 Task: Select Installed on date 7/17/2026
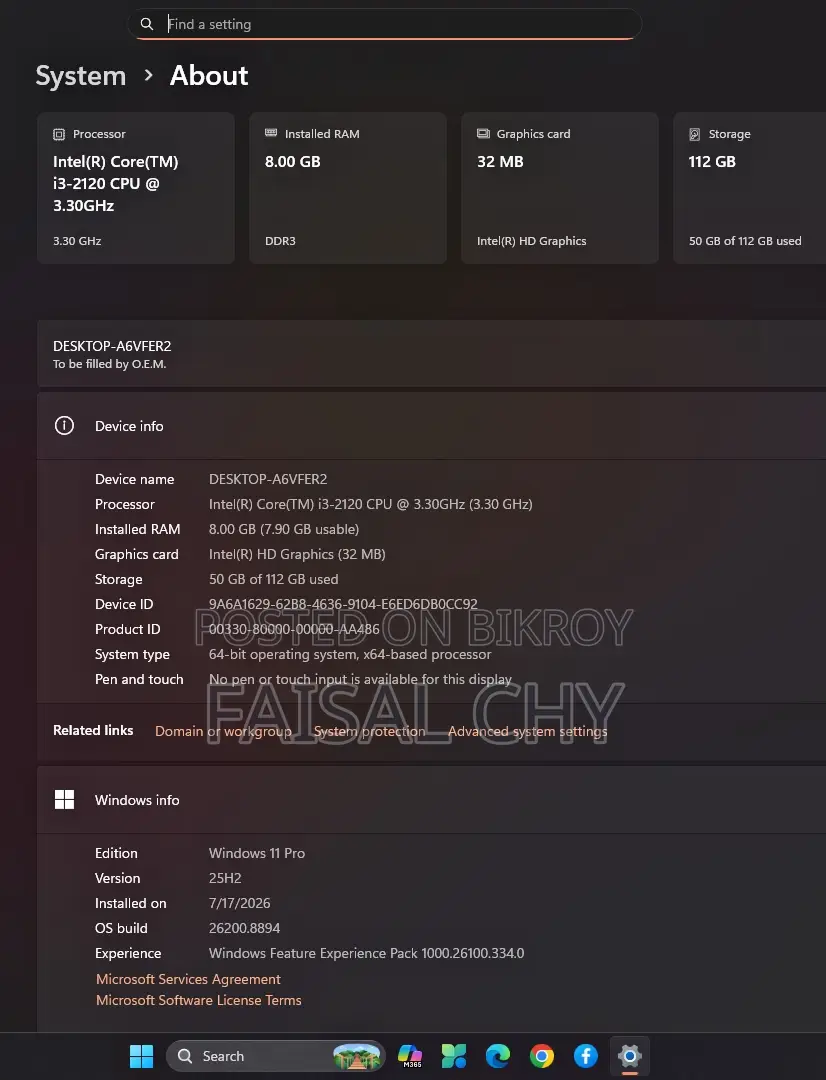(240, 903)
